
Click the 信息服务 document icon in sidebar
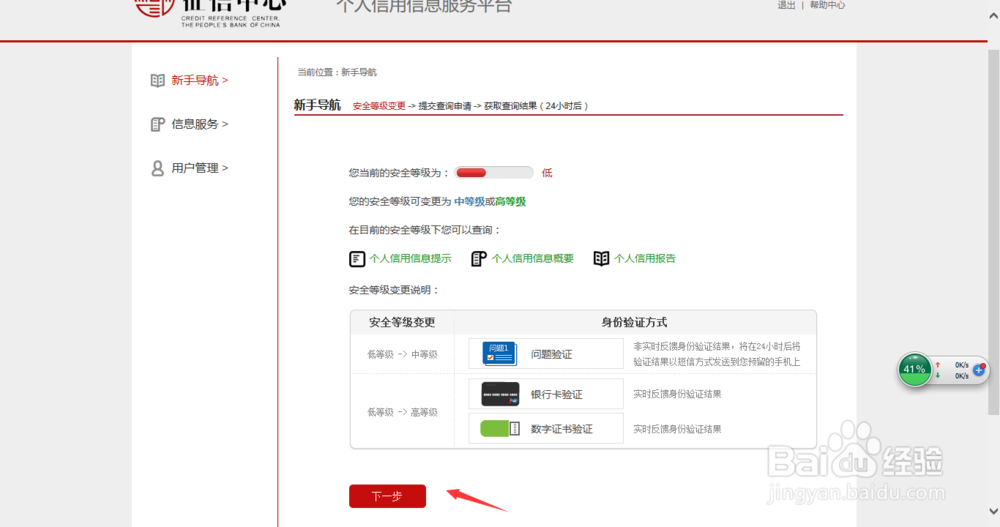158,124
